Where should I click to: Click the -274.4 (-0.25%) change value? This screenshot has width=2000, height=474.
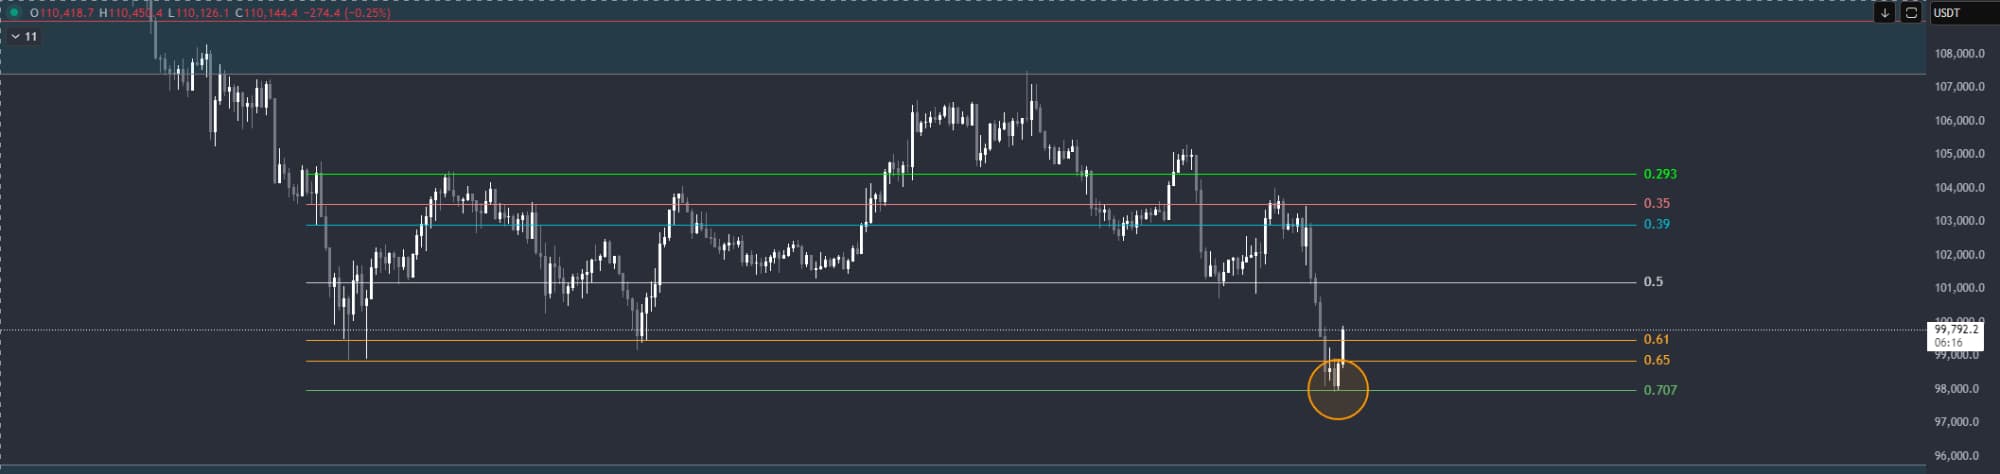(347, 13)
